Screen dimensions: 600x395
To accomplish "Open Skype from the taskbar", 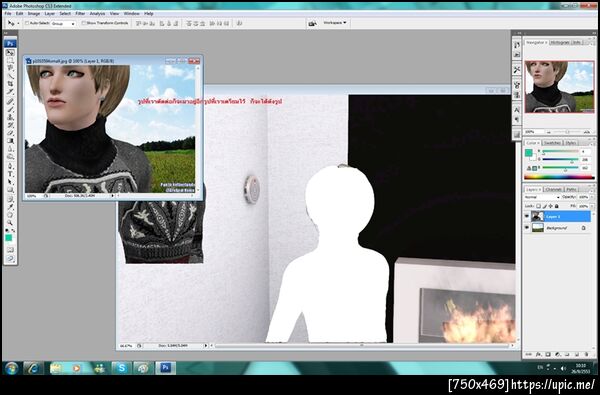I will 122,368.
